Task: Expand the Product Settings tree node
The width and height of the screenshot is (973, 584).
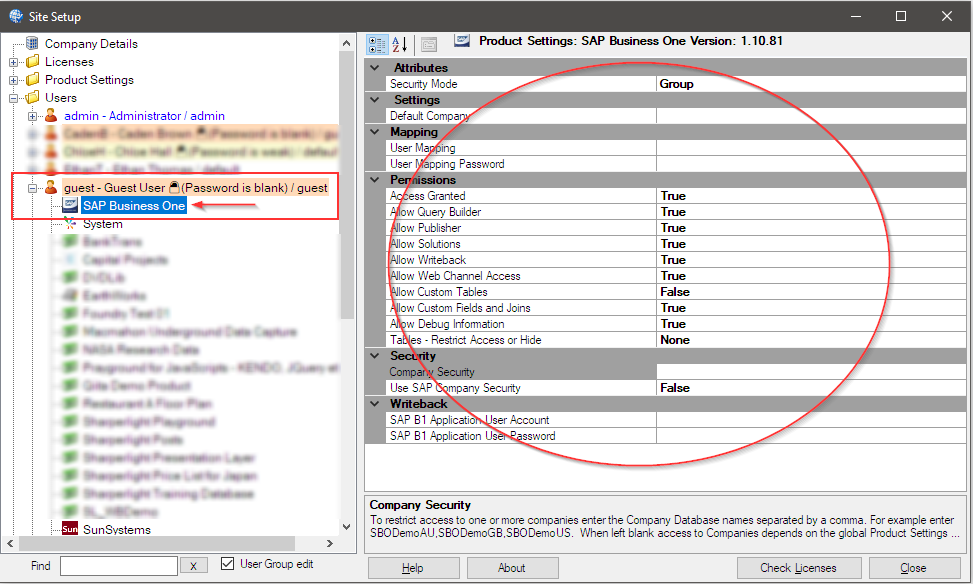Action: click(x=13, y=80)
